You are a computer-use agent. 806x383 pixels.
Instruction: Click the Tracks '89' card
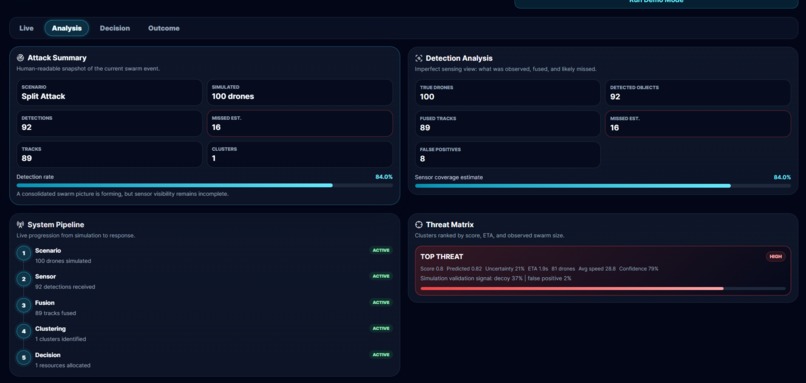(109, 154)
